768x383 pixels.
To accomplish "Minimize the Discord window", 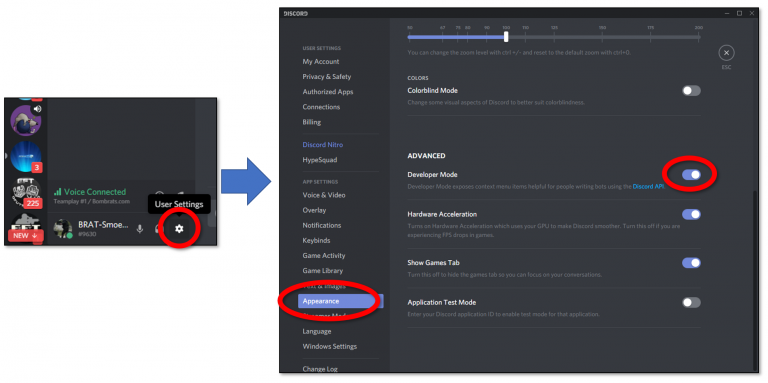I will pyautogui.click(x=727, y=13).
